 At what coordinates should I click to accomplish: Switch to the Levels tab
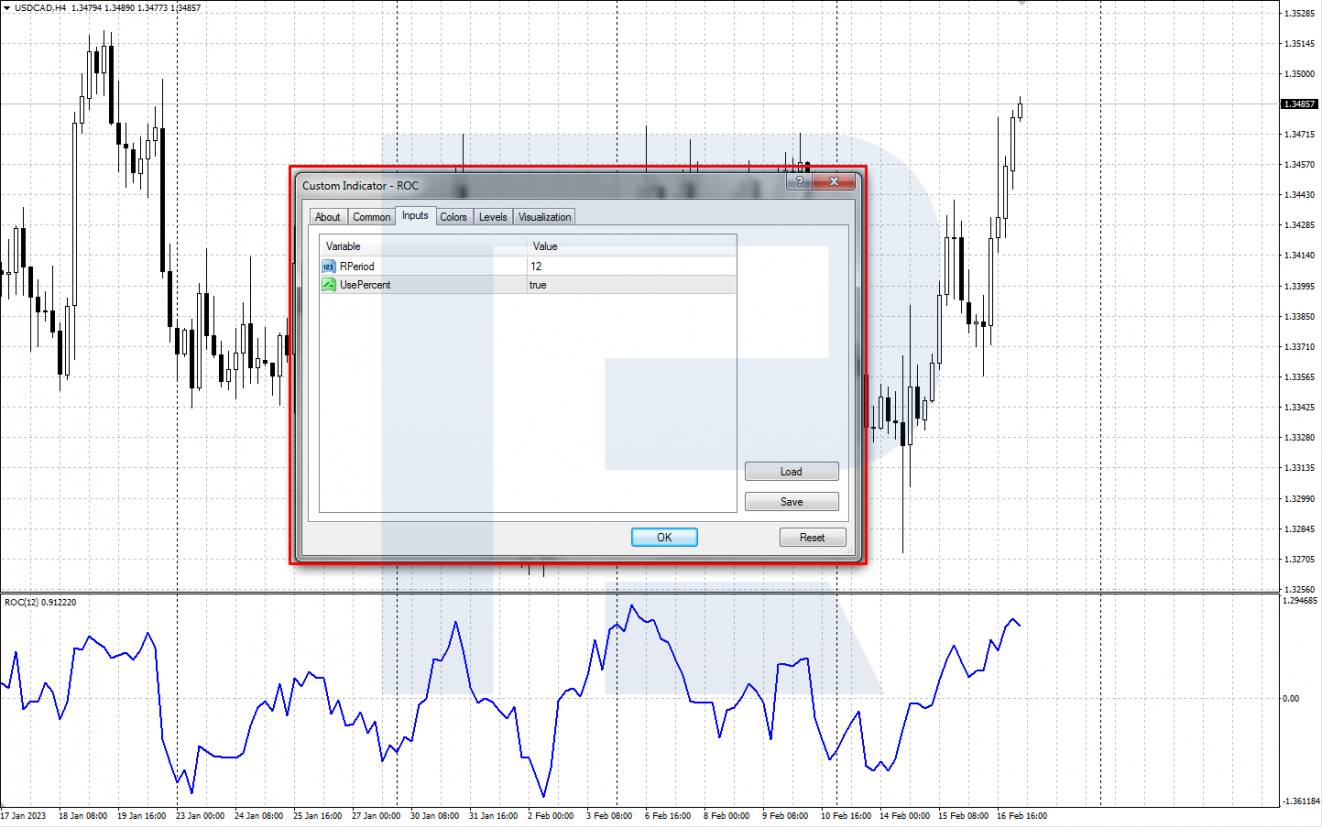tap(493, 217)
